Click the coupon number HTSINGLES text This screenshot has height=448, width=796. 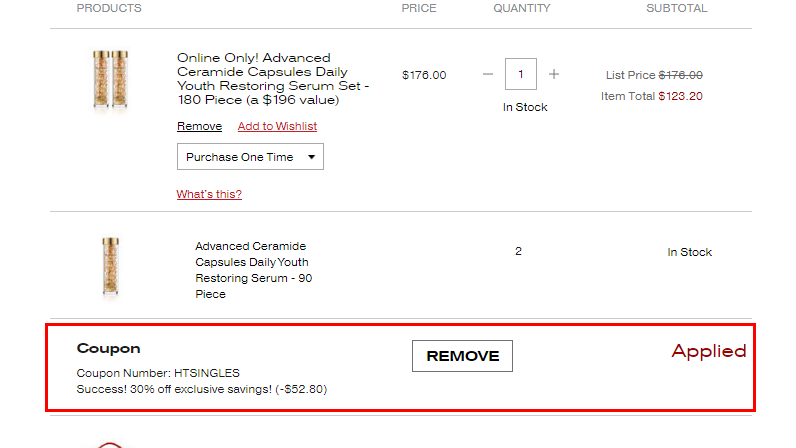158,373
